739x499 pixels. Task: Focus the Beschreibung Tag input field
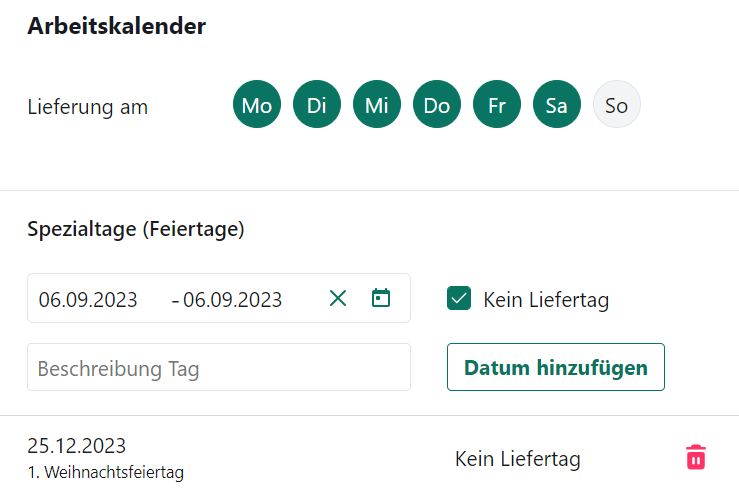tap(219, 368)
